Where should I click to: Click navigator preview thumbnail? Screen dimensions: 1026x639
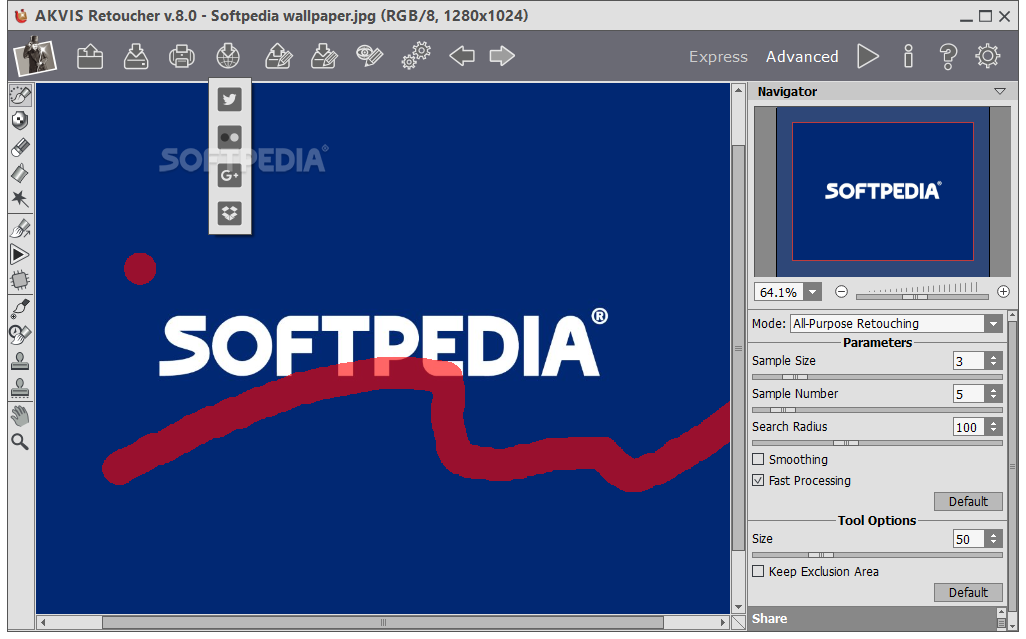883,192
